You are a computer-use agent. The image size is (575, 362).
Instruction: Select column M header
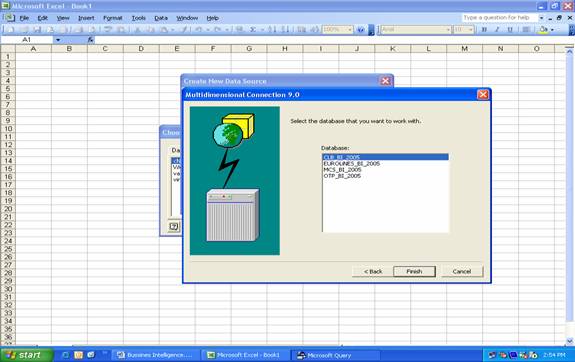(464, 49)
